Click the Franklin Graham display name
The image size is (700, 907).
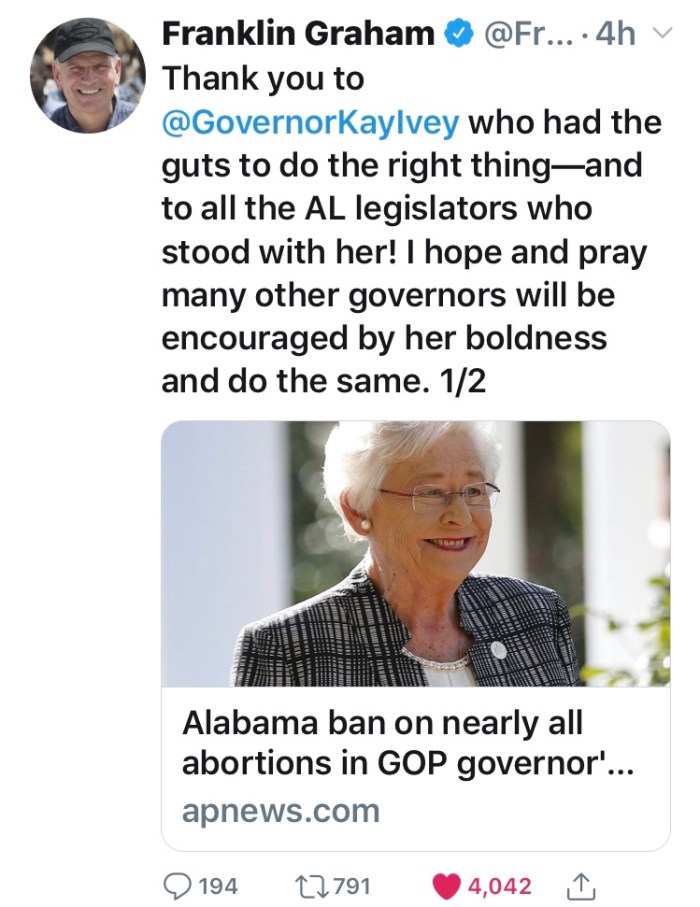click(x=297, y=34)
